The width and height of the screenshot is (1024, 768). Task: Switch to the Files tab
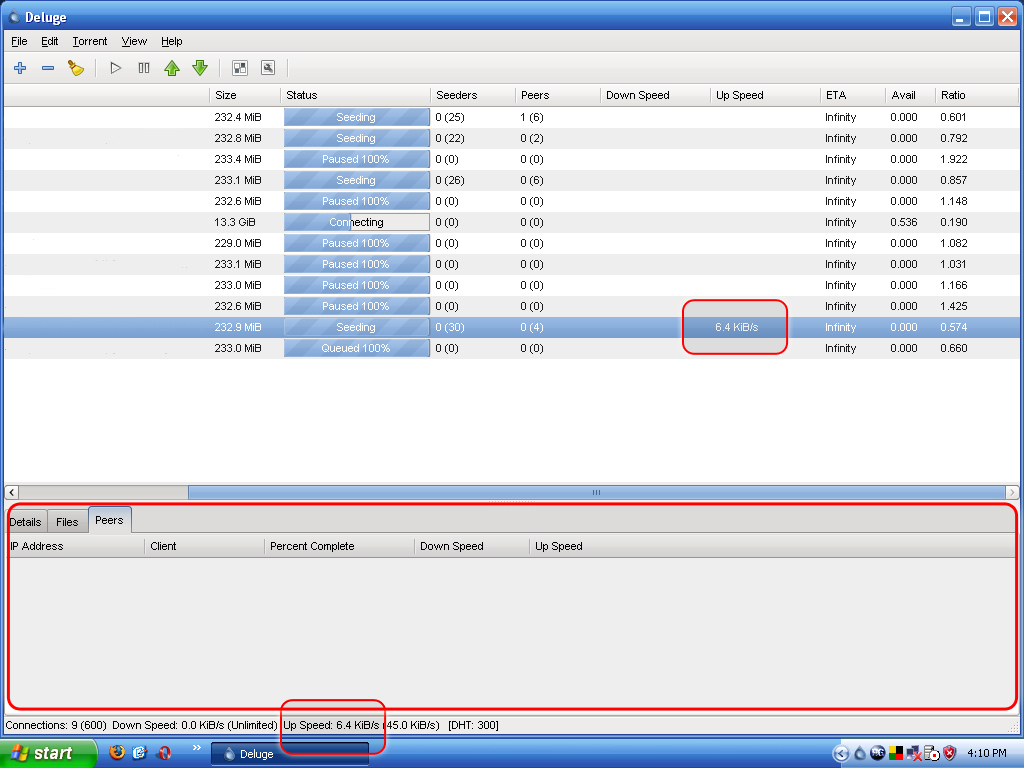pyautogui.click(x=67, y=522)
